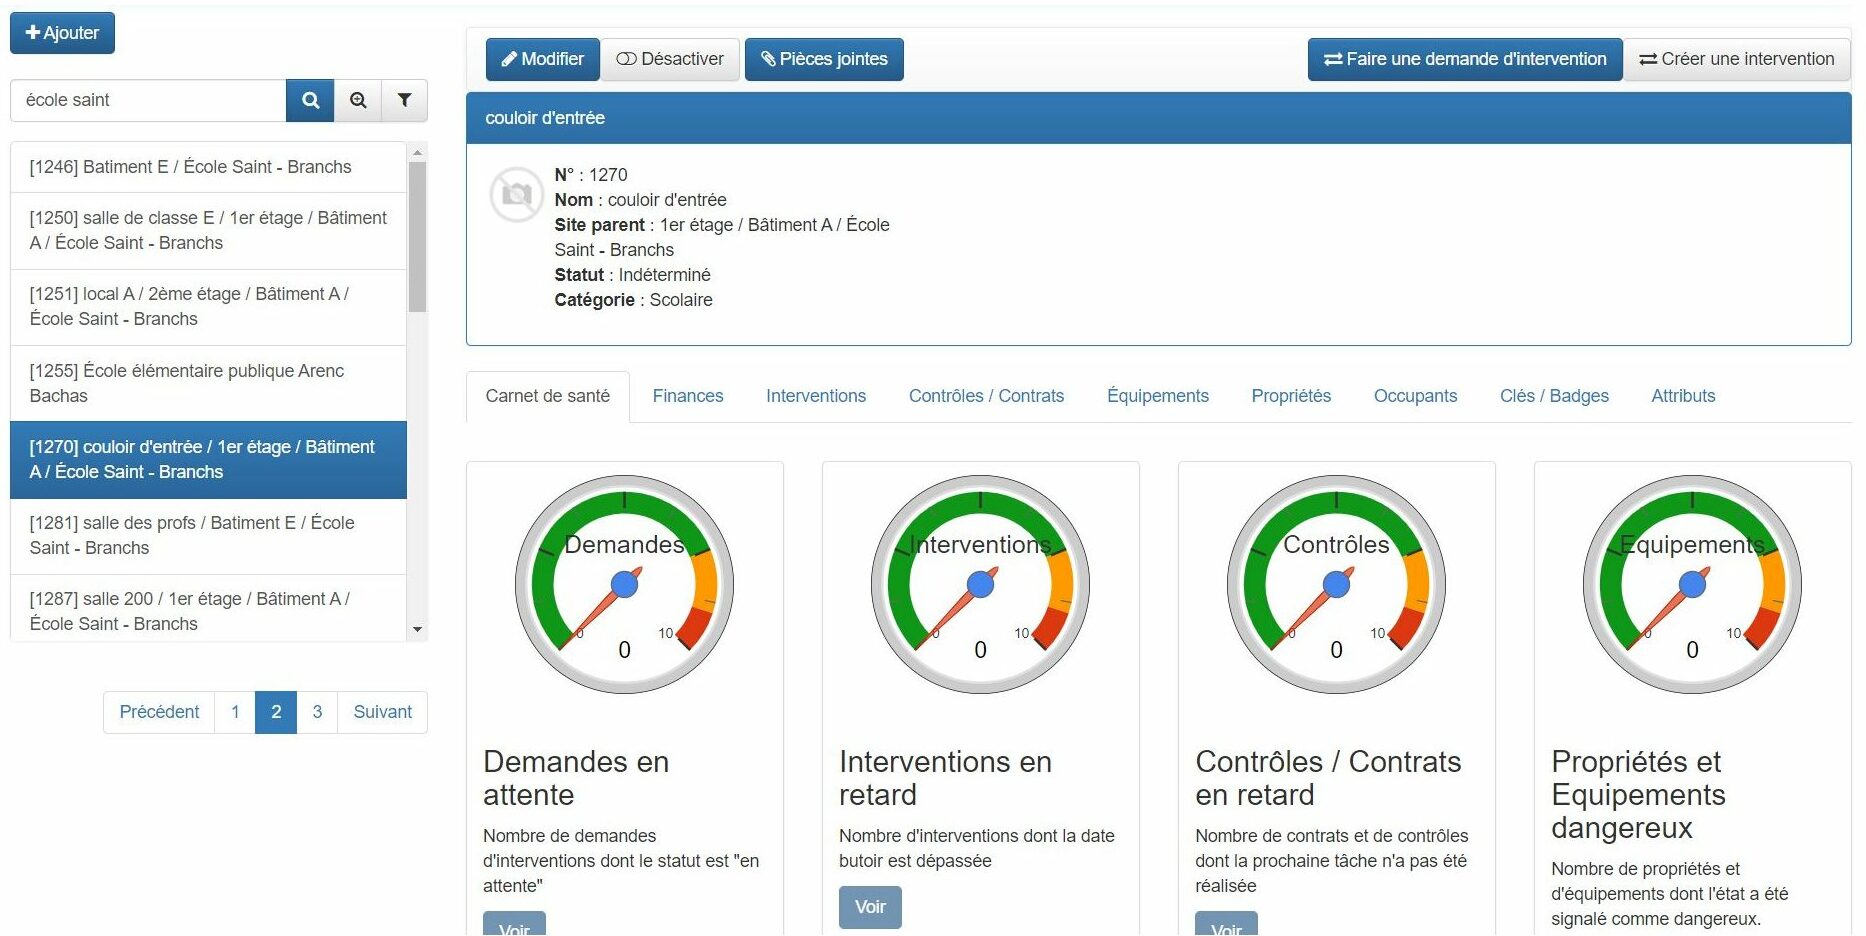Go to Suivant page
1866x936 pixels.
382,712
